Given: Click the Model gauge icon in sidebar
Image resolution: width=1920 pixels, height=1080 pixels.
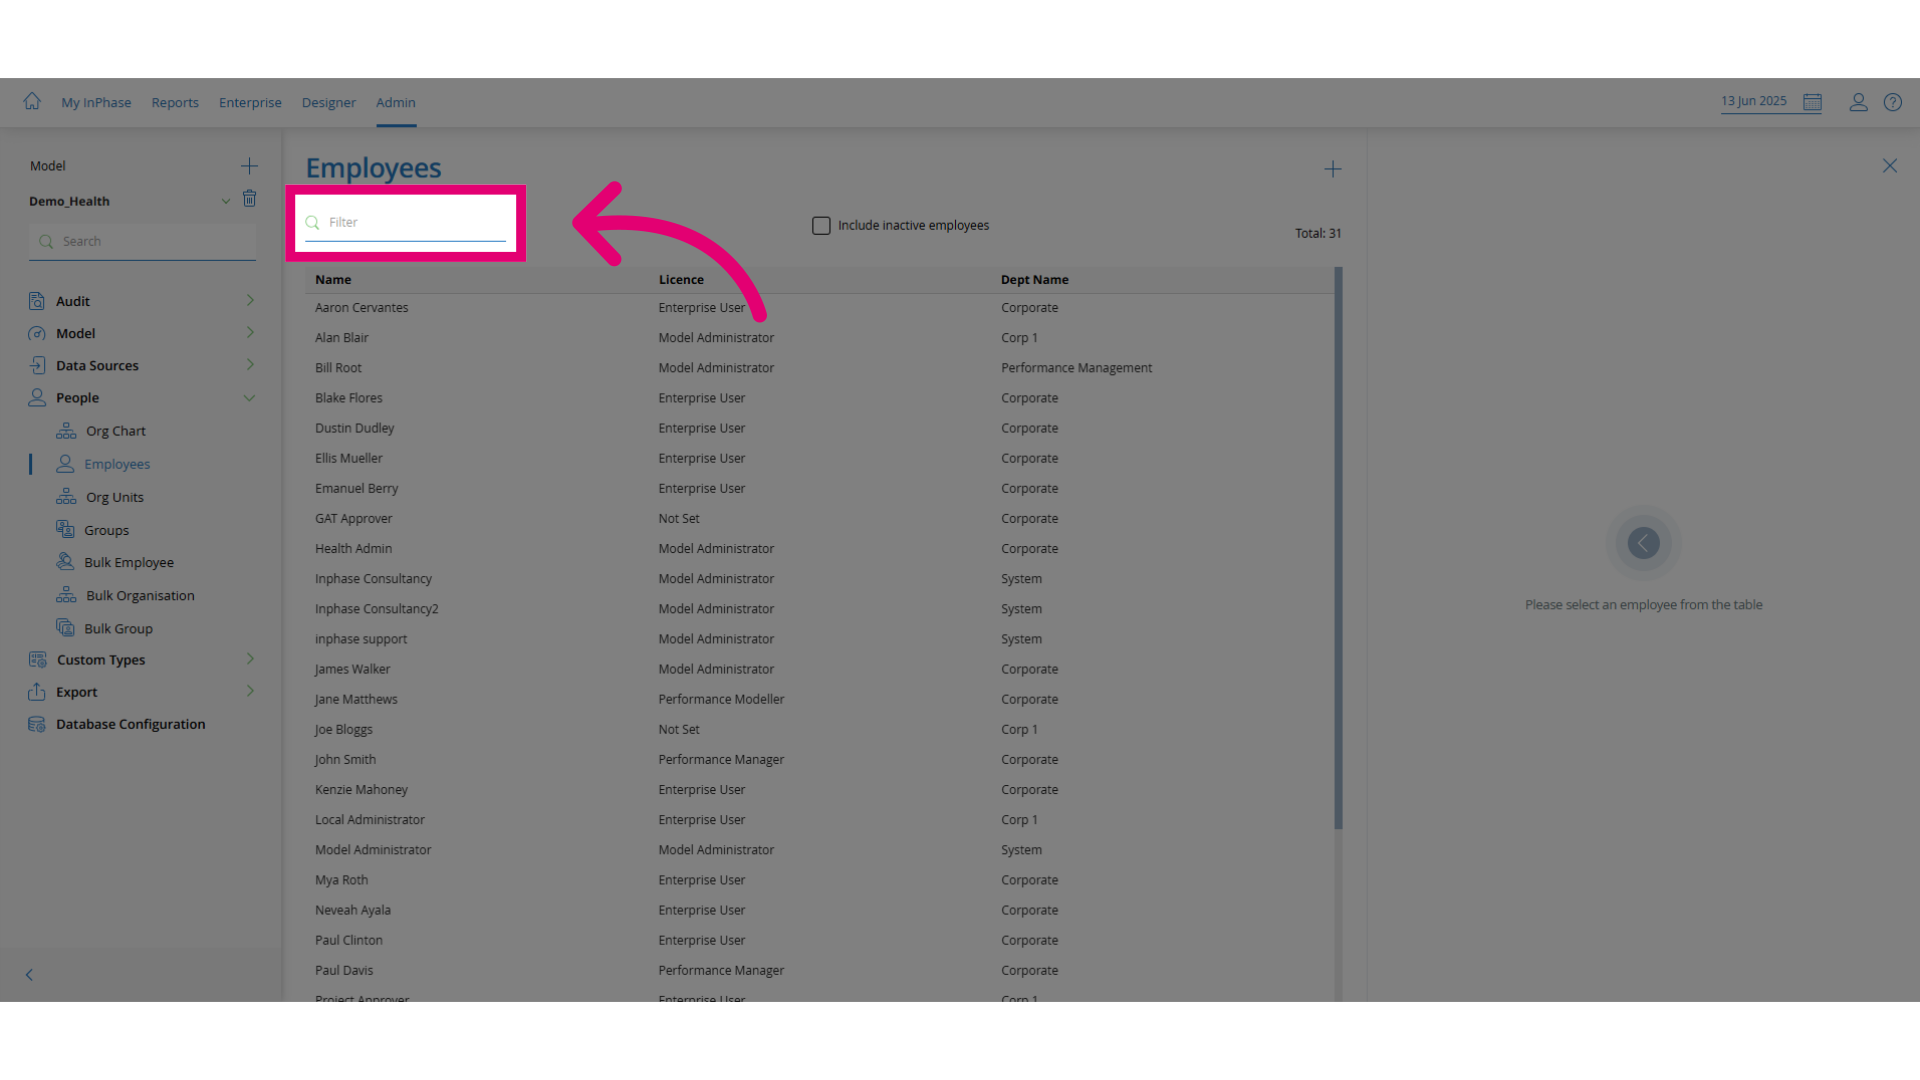Looking at the screenshot, I should pos(37,333).
